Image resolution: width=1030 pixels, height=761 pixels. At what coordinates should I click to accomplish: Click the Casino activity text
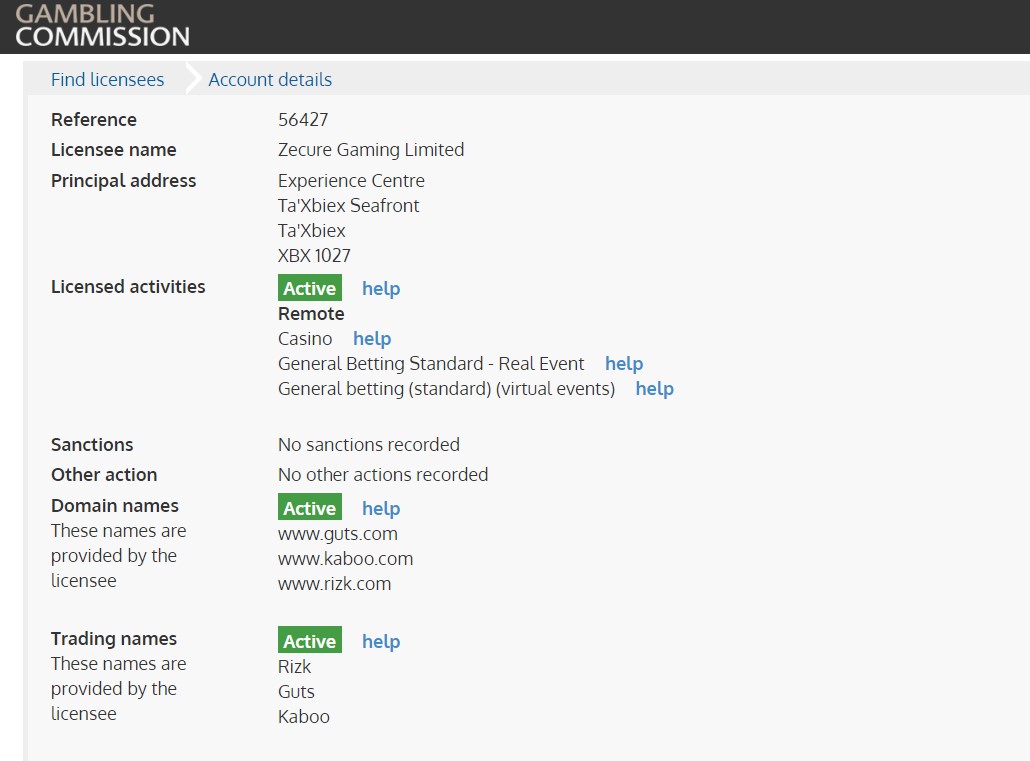pyautogui.click(x=305, y=338)
